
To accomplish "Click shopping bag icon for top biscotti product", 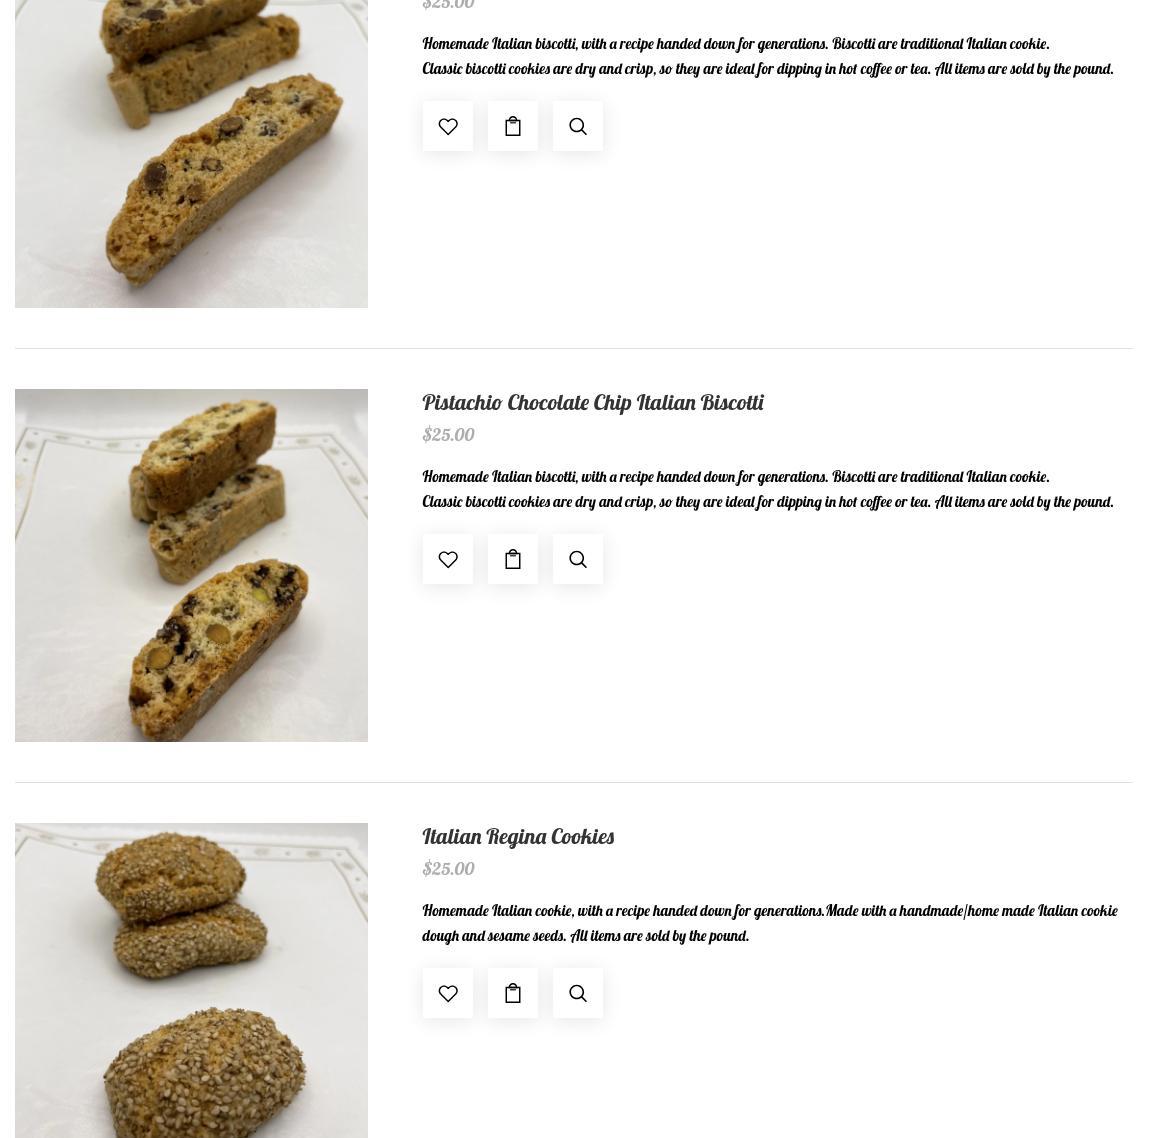I will click(x=513, y=126).
